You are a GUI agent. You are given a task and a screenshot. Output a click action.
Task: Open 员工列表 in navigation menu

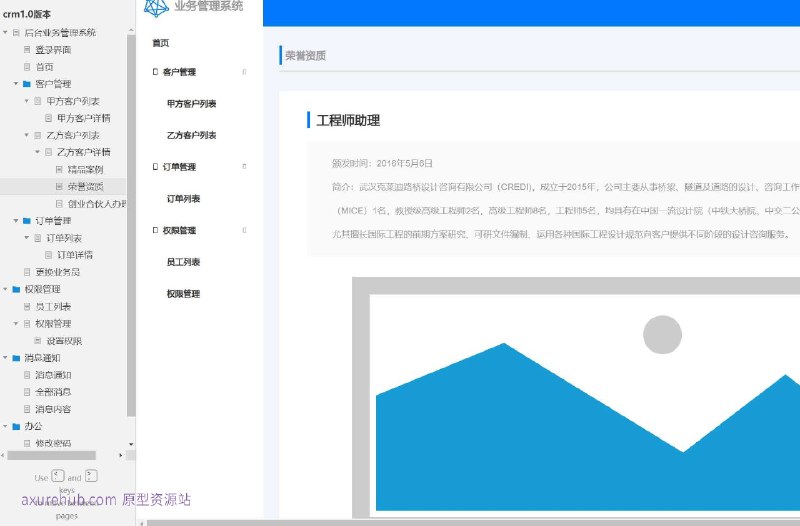pyautogui.click(x=183, y=262)
